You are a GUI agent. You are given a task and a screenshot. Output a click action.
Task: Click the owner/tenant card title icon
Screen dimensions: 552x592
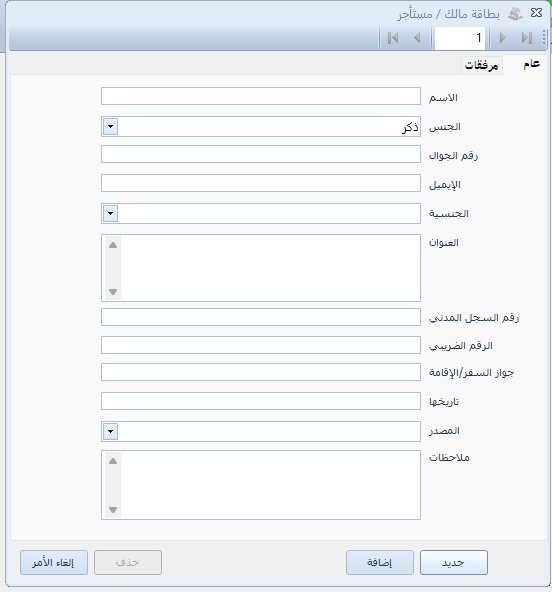515,14
